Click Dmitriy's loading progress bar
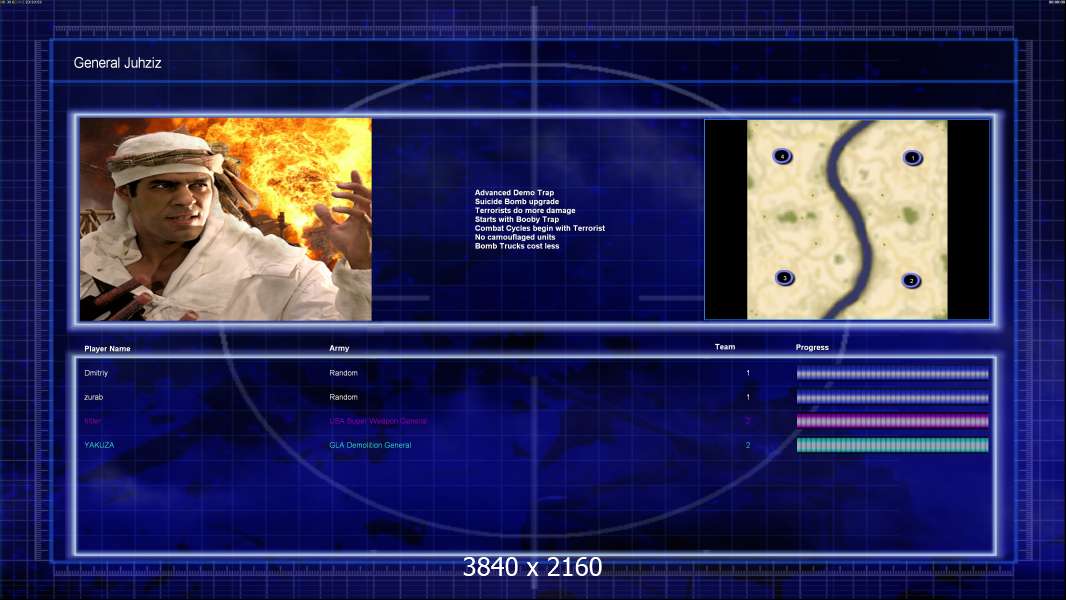 coord(893,373)
